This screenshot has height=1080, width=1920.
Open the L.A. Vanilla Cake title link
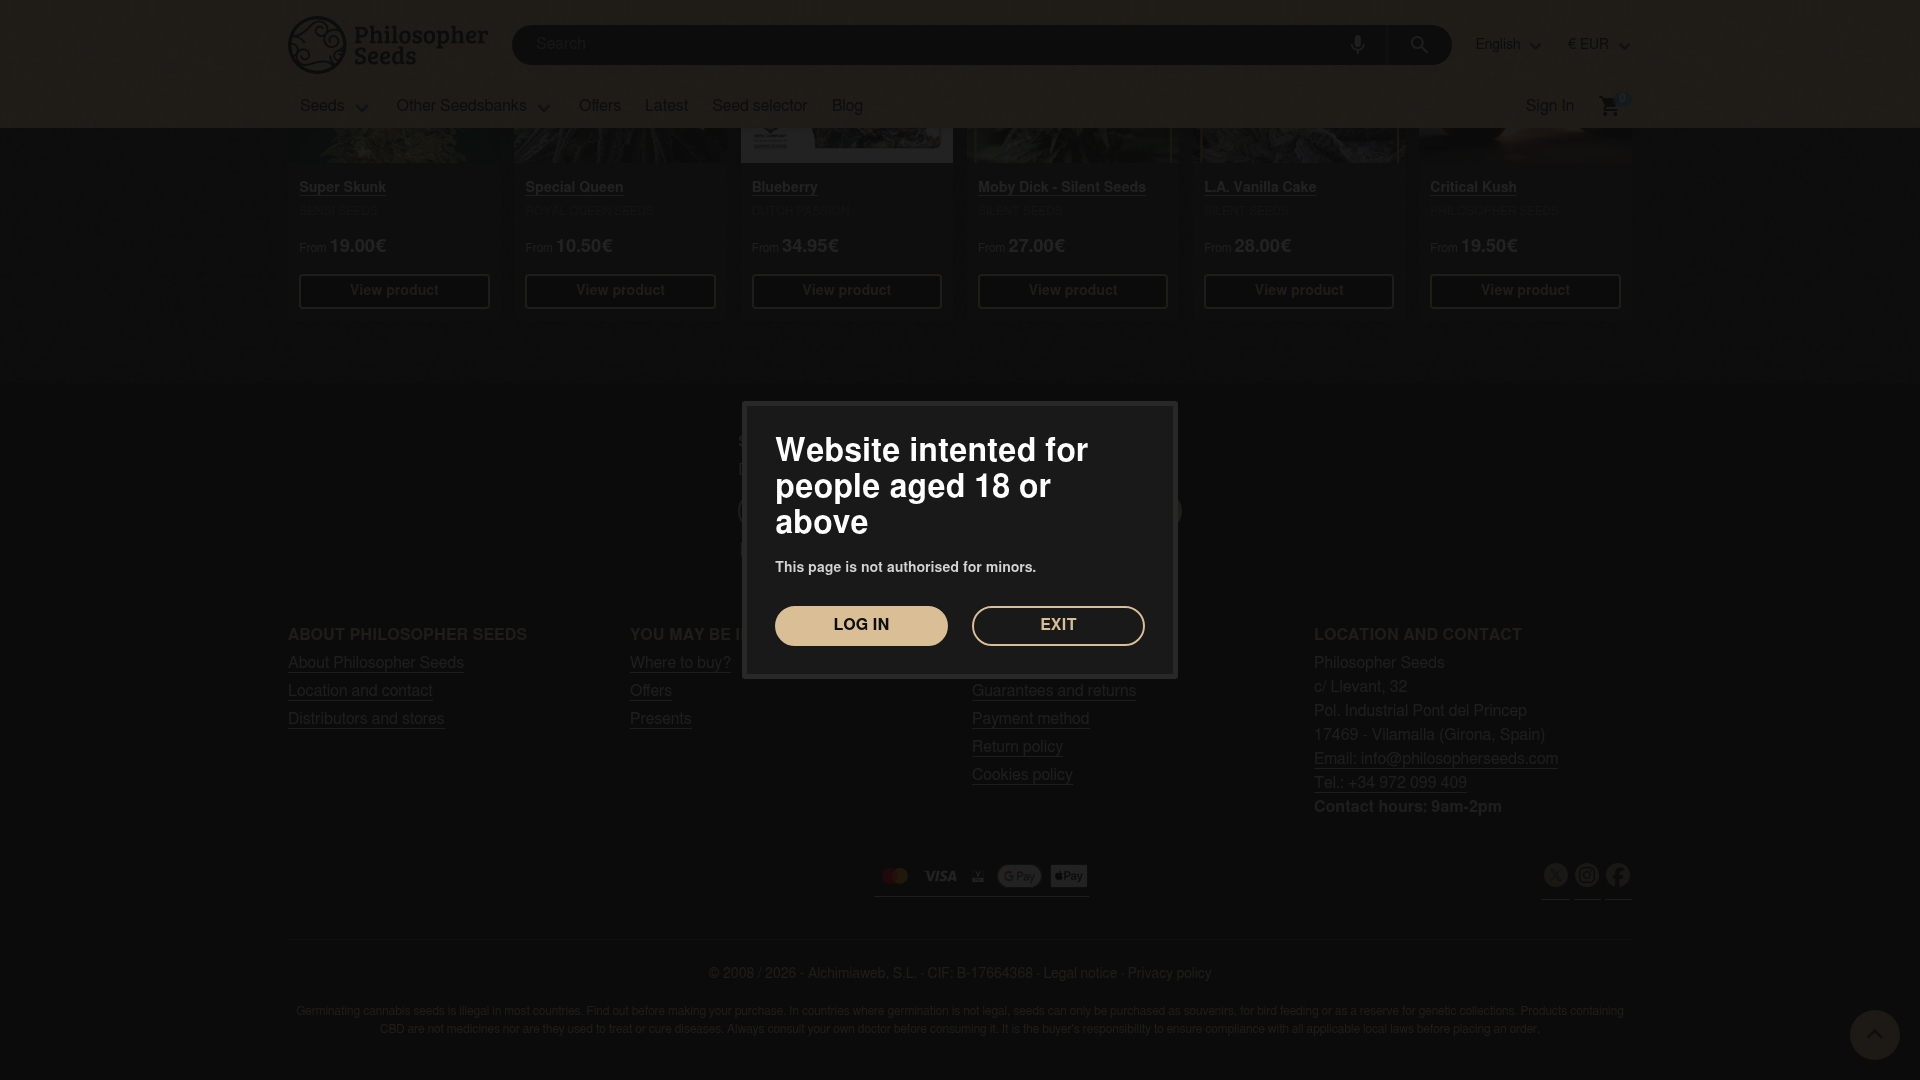1260,188
